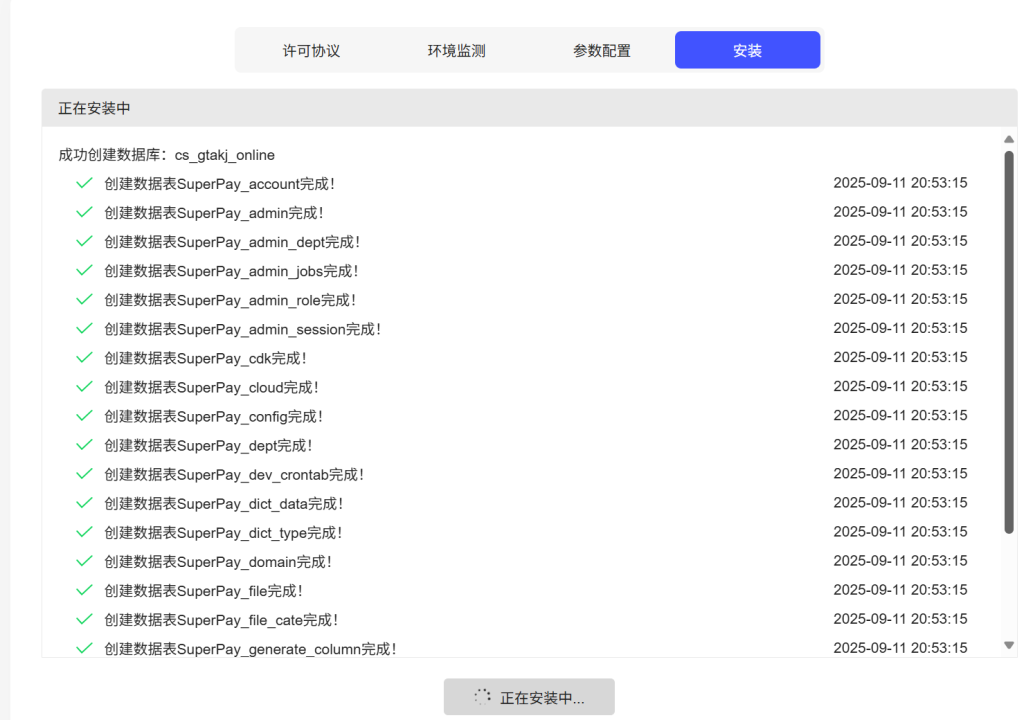Click the vertical scrollbar thumb in log panel
The width and height of the screenshot is (1024, 720).
tap(1008, 340)
